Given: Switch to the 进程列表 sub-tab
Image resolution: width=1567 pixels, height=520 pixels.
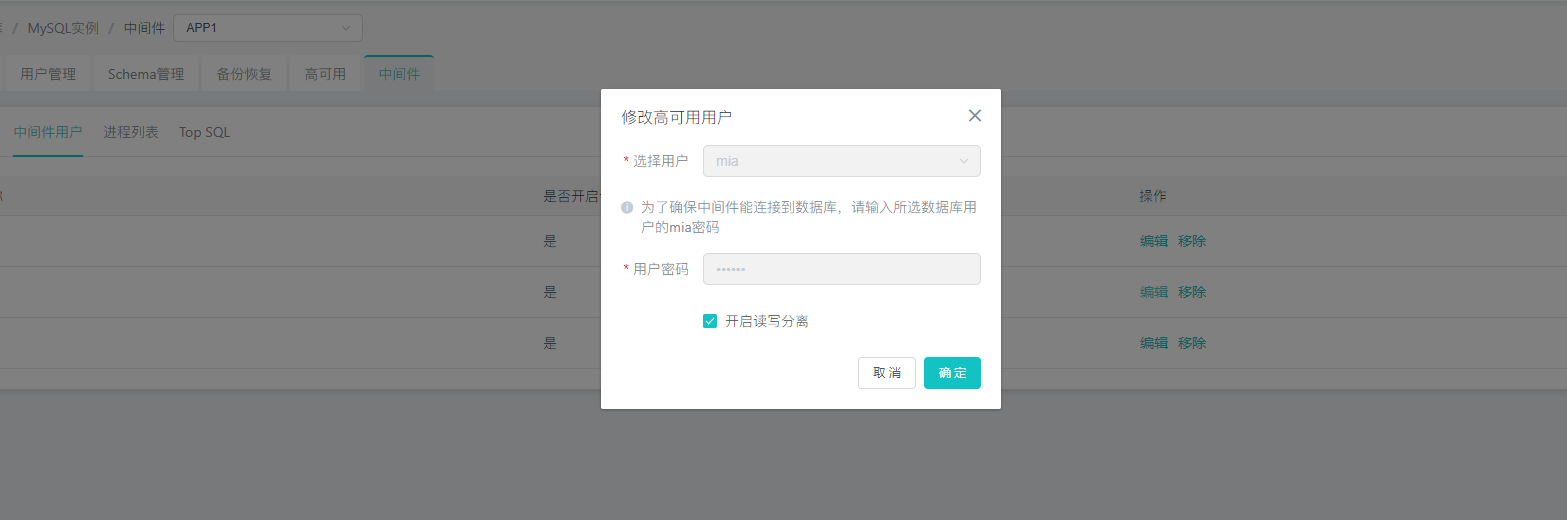Looking at the screenshot, I should (131, 132).
